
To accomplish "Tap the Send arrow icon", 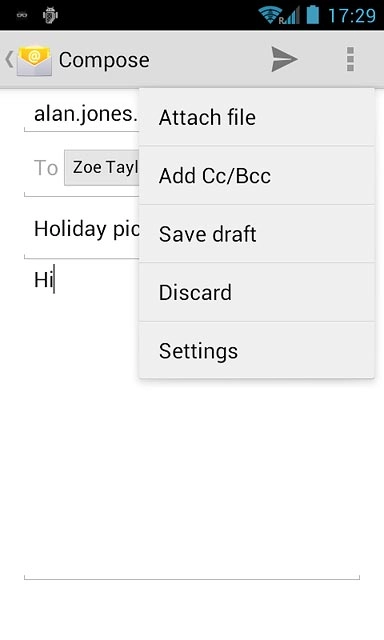I will pyautogui.click(x=284, y=59).
